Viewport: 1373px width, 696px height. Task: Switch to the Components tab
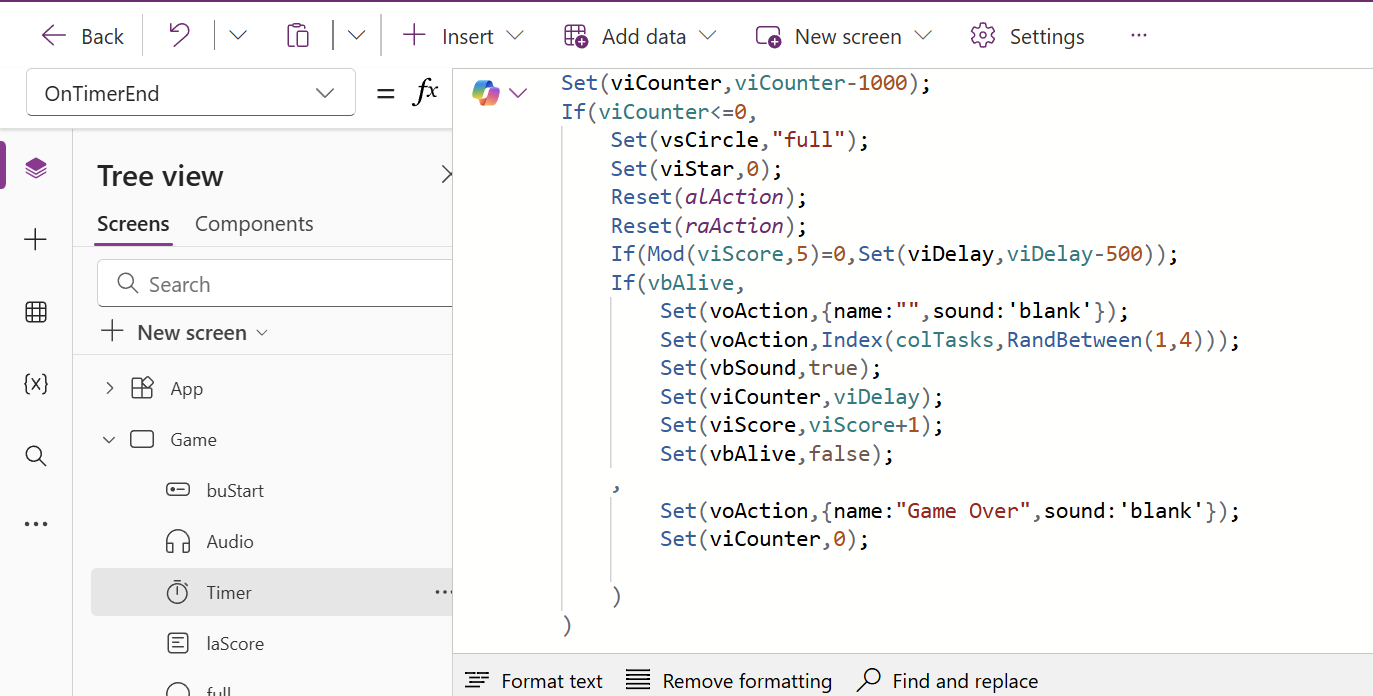pos(254,224)
